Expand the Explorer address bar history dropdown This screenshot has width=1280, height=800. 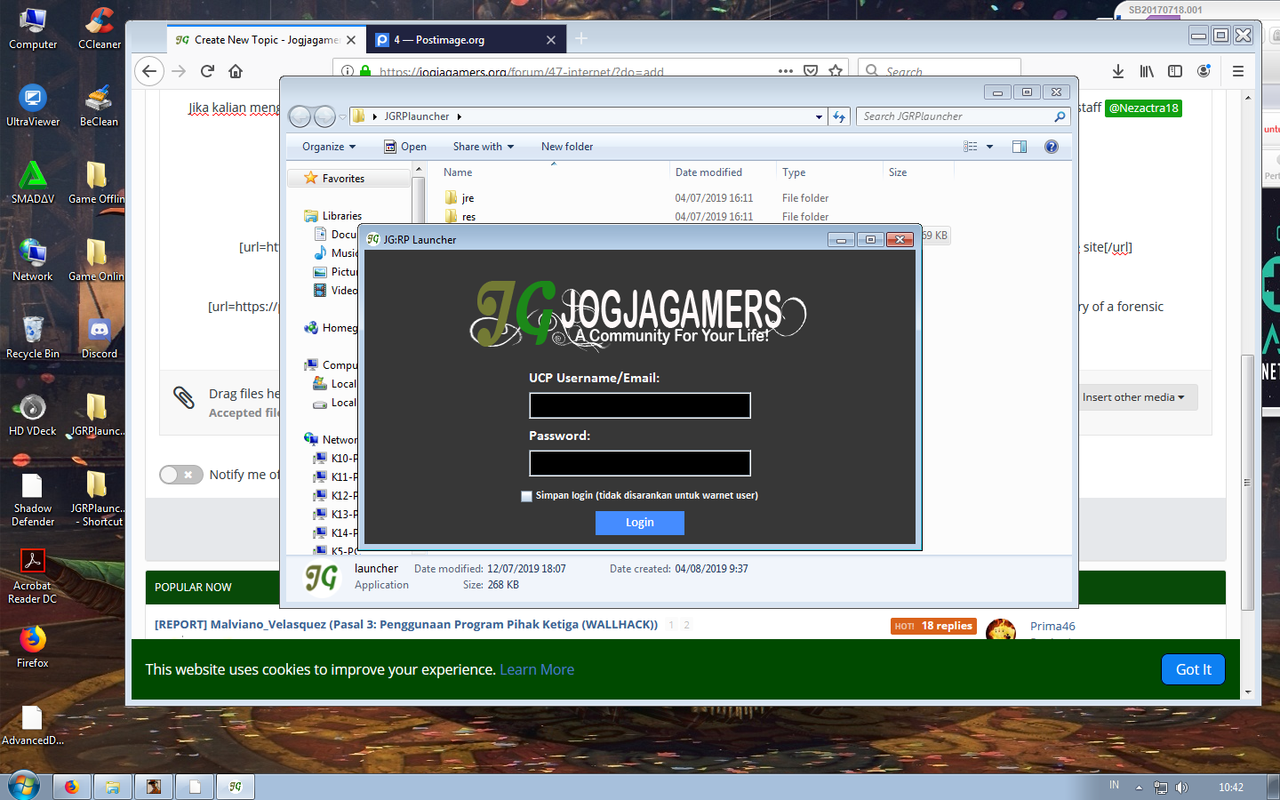click(x=819, y=117)
